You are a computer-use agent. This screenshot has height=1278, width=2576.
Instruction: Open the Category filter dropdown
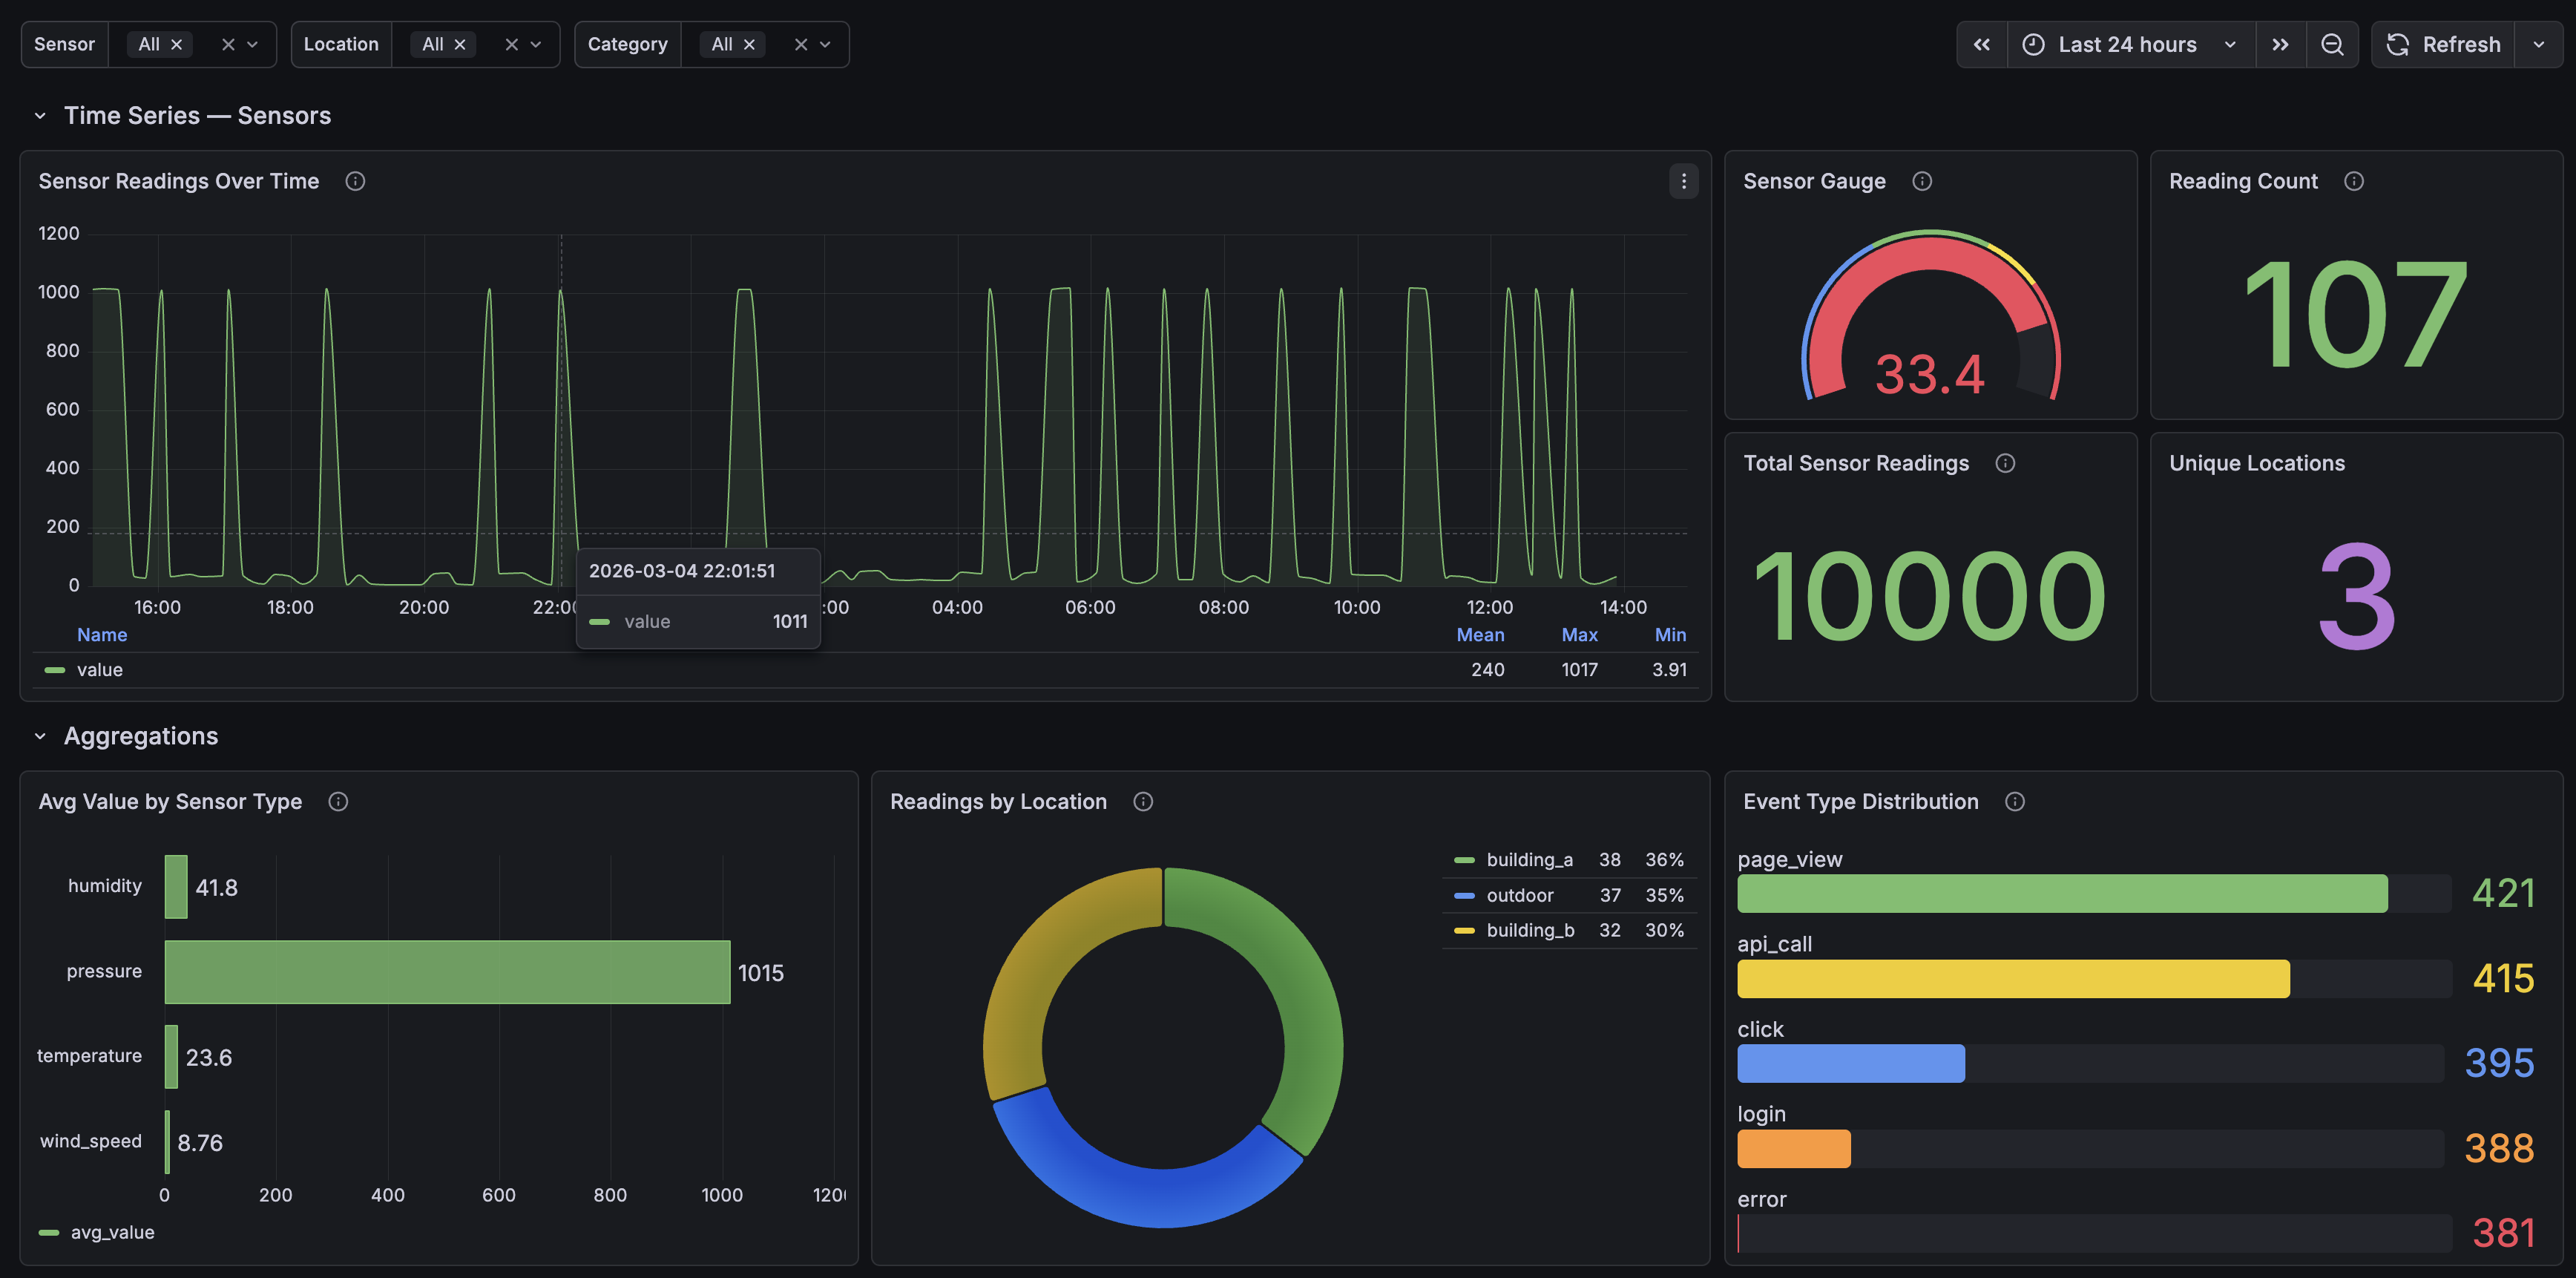pyautogui.click(x=825, y=45)
